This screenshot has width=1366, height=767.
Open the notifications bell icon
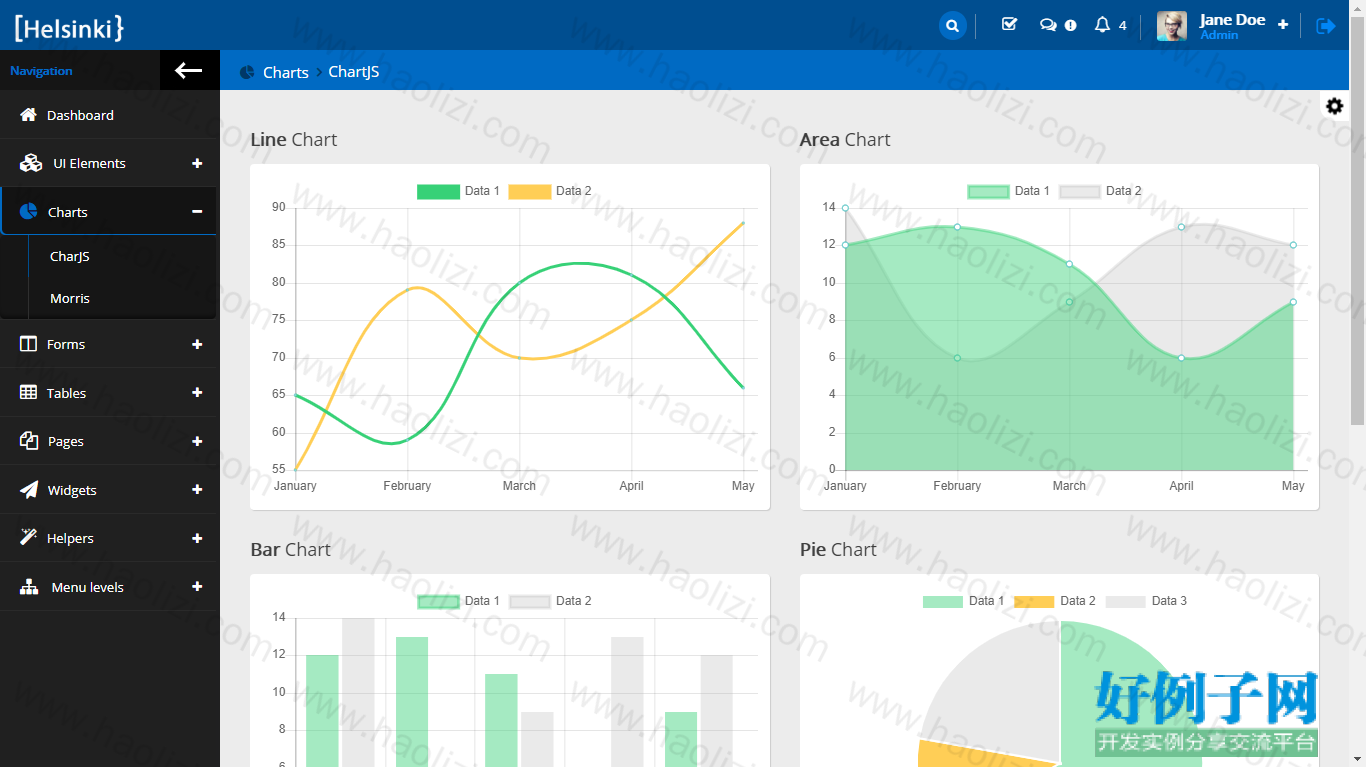pyautogui.click(x=1102, y=25)
